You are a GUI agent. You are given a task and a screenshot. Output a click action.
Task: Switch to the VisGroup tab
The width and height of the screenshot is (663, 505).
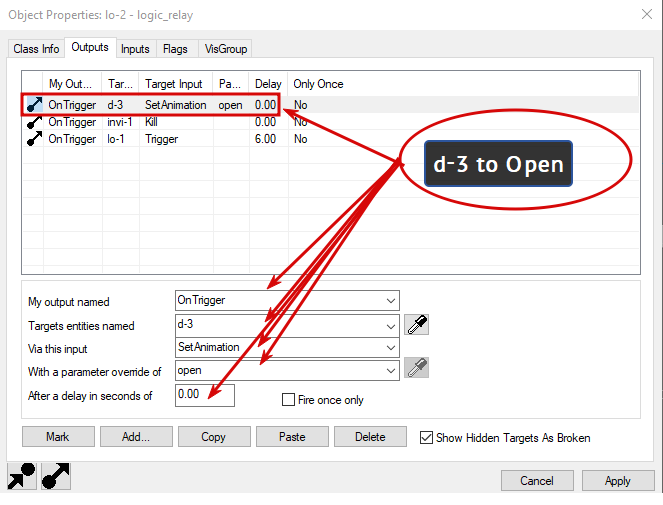(226, 49)
